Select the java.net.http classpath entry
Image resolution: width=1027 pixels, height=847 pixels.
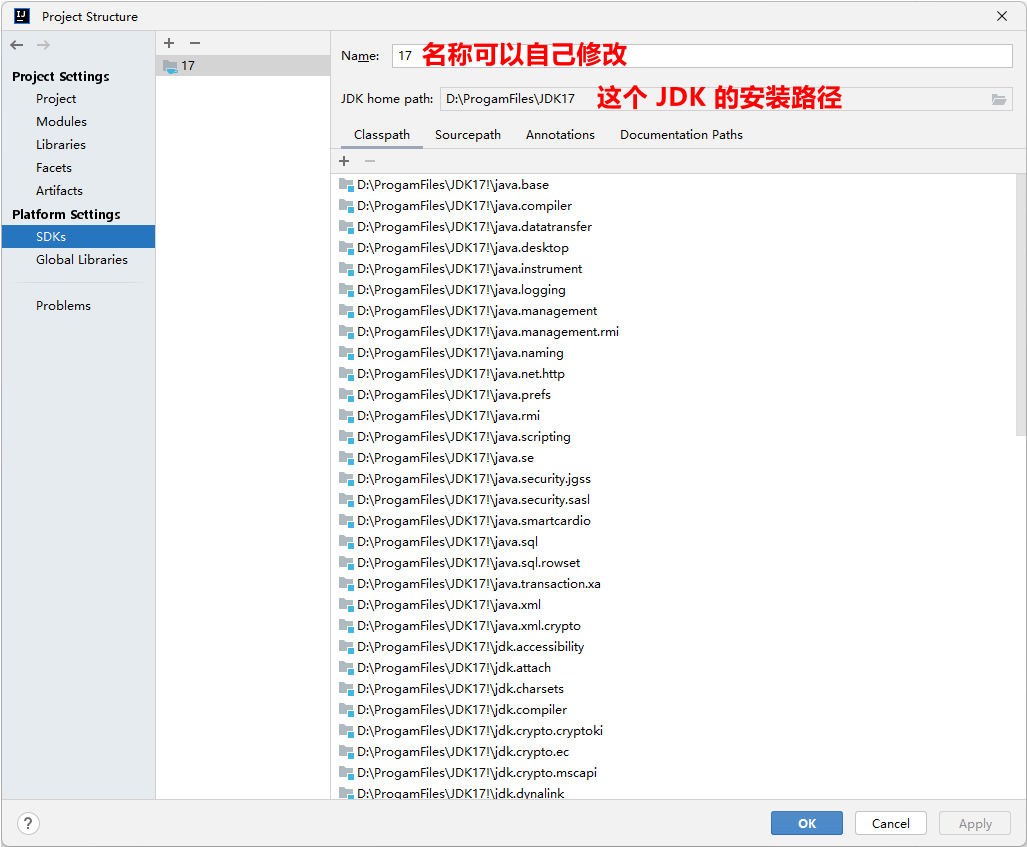[x=452, y=373]
